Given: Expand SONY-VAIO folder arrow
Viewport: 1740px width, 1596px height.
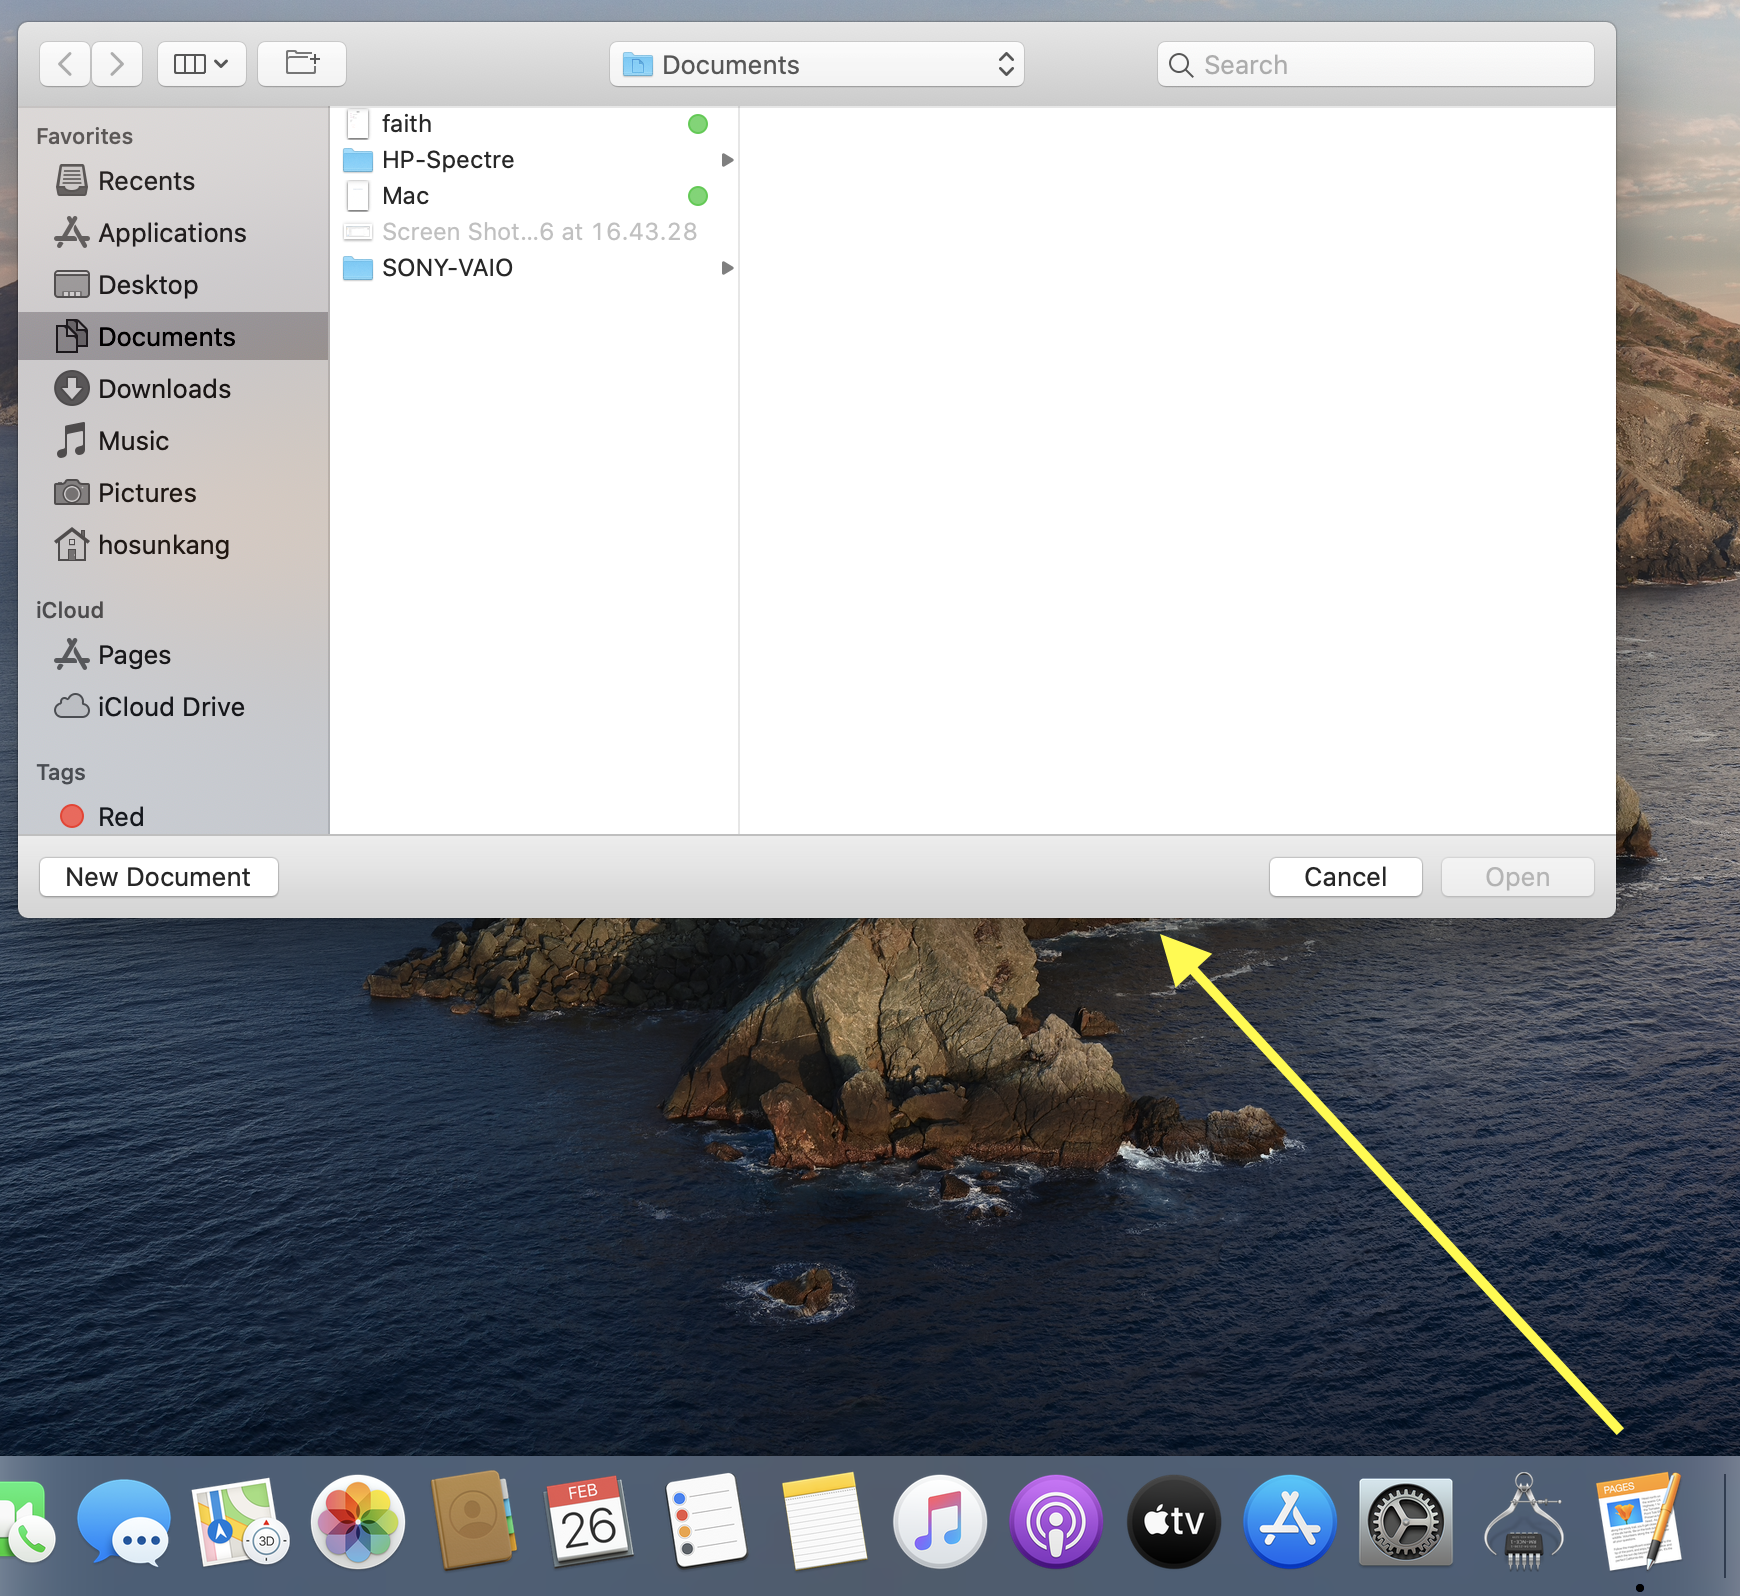Looking at the screenshot, I should pos(727,268).
